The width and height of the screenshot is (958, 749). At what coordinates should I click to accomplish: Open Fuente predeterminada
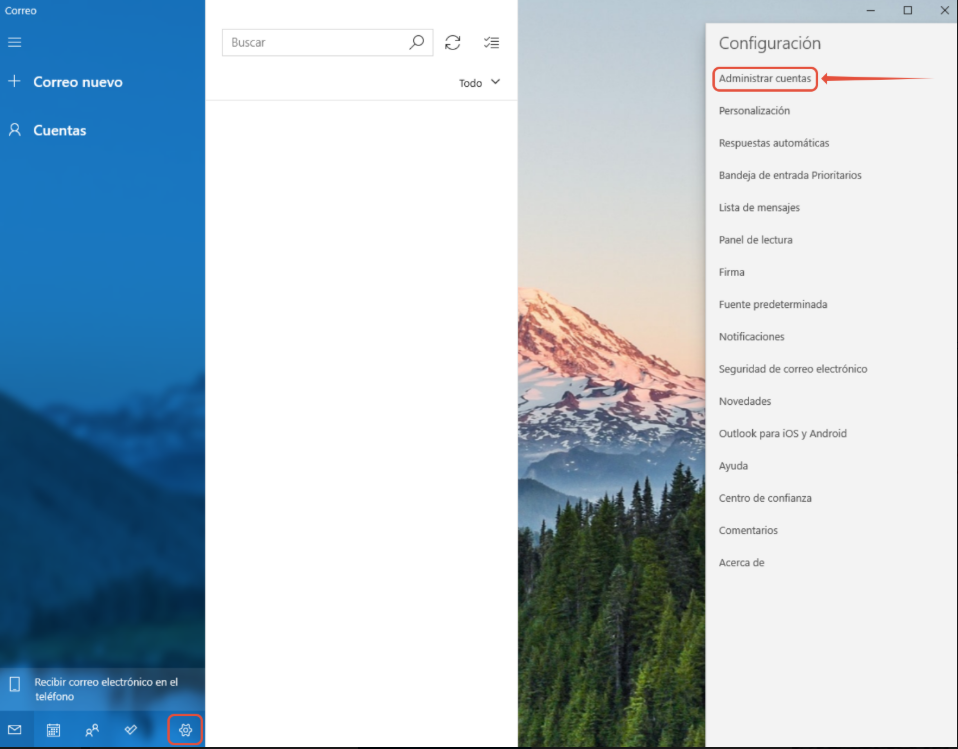pos(773,304)
